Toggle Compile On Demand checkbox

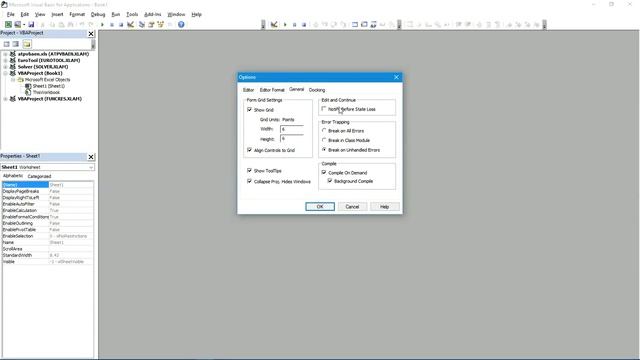[x=324, y=172]
